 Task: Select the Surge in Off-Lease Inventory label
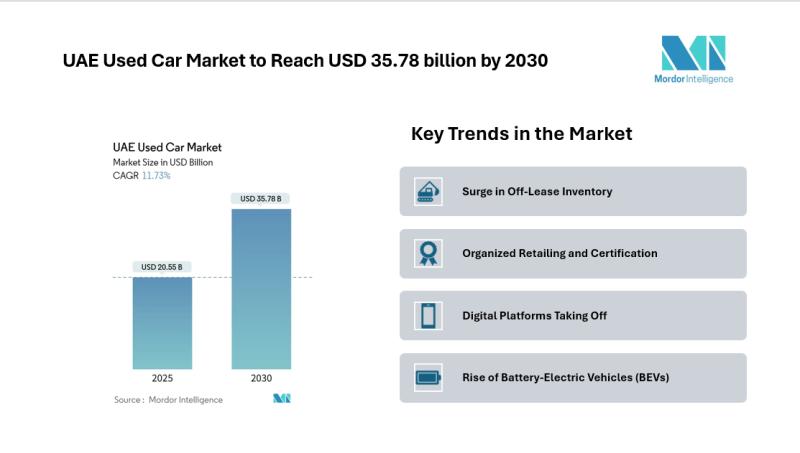[537, 191]
